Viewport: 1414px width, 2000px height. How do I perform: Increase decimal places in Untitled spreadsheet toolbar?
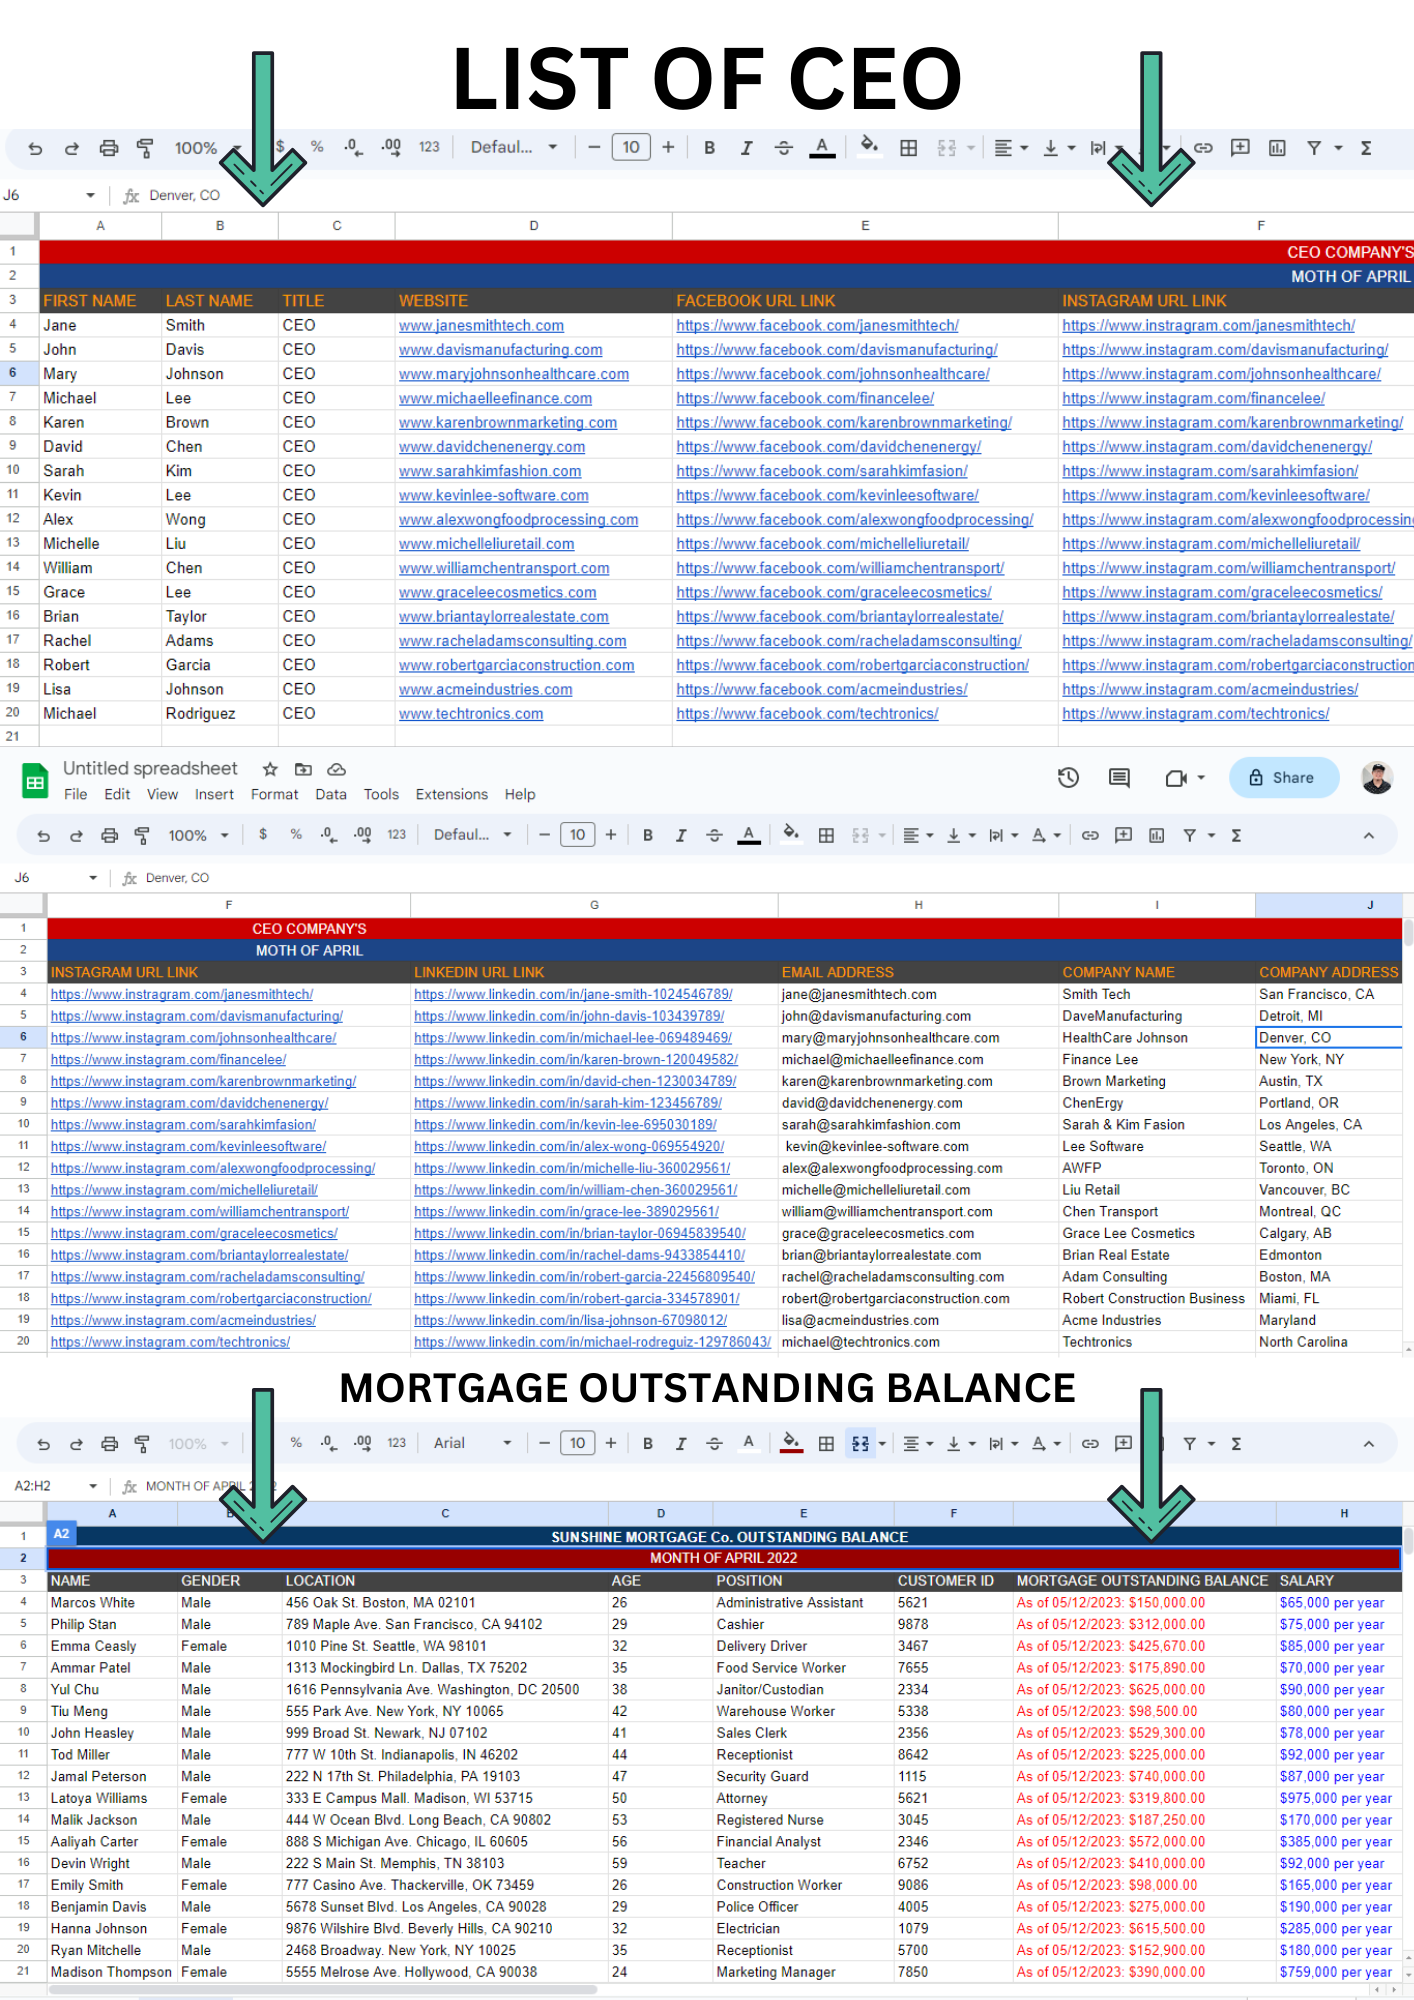(x=362, y=834)
